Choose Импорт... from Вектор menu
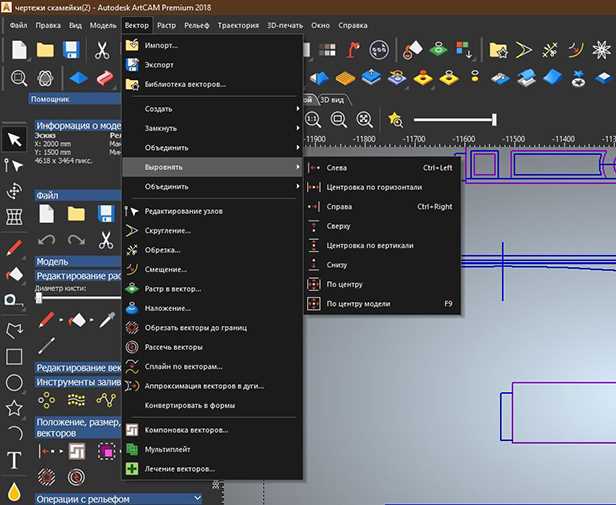This screenshot has width=616, height=505. click(x=212, y=45)
